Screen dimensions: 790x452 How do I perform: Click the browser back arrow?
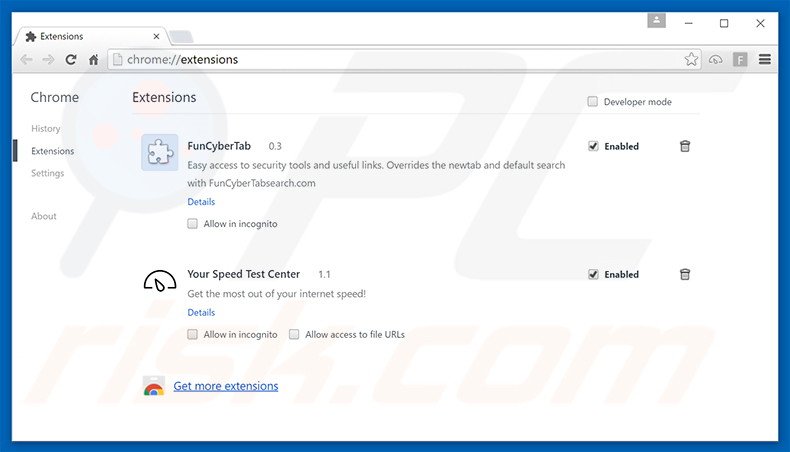pos(26,60)
